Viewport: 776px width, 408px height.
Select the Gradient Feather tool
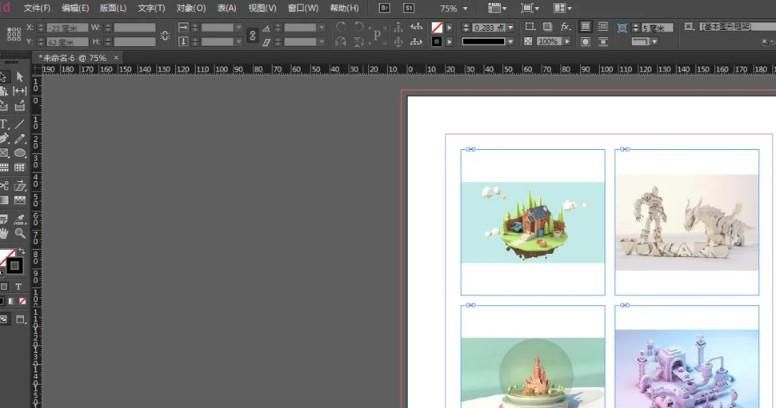pyautogui.click(x=20, y=200)
